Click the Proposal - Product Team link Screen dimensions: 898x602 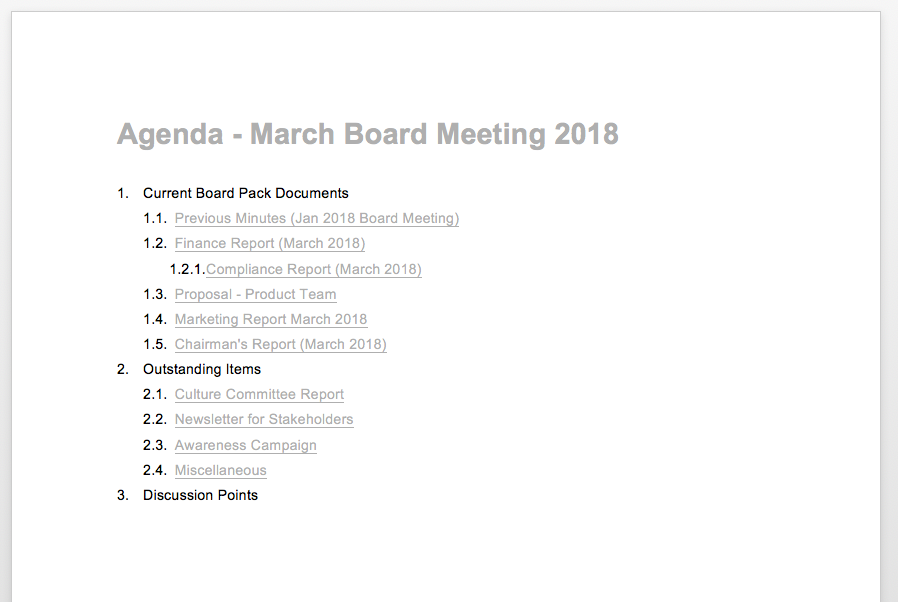click(x=255, y=294)
